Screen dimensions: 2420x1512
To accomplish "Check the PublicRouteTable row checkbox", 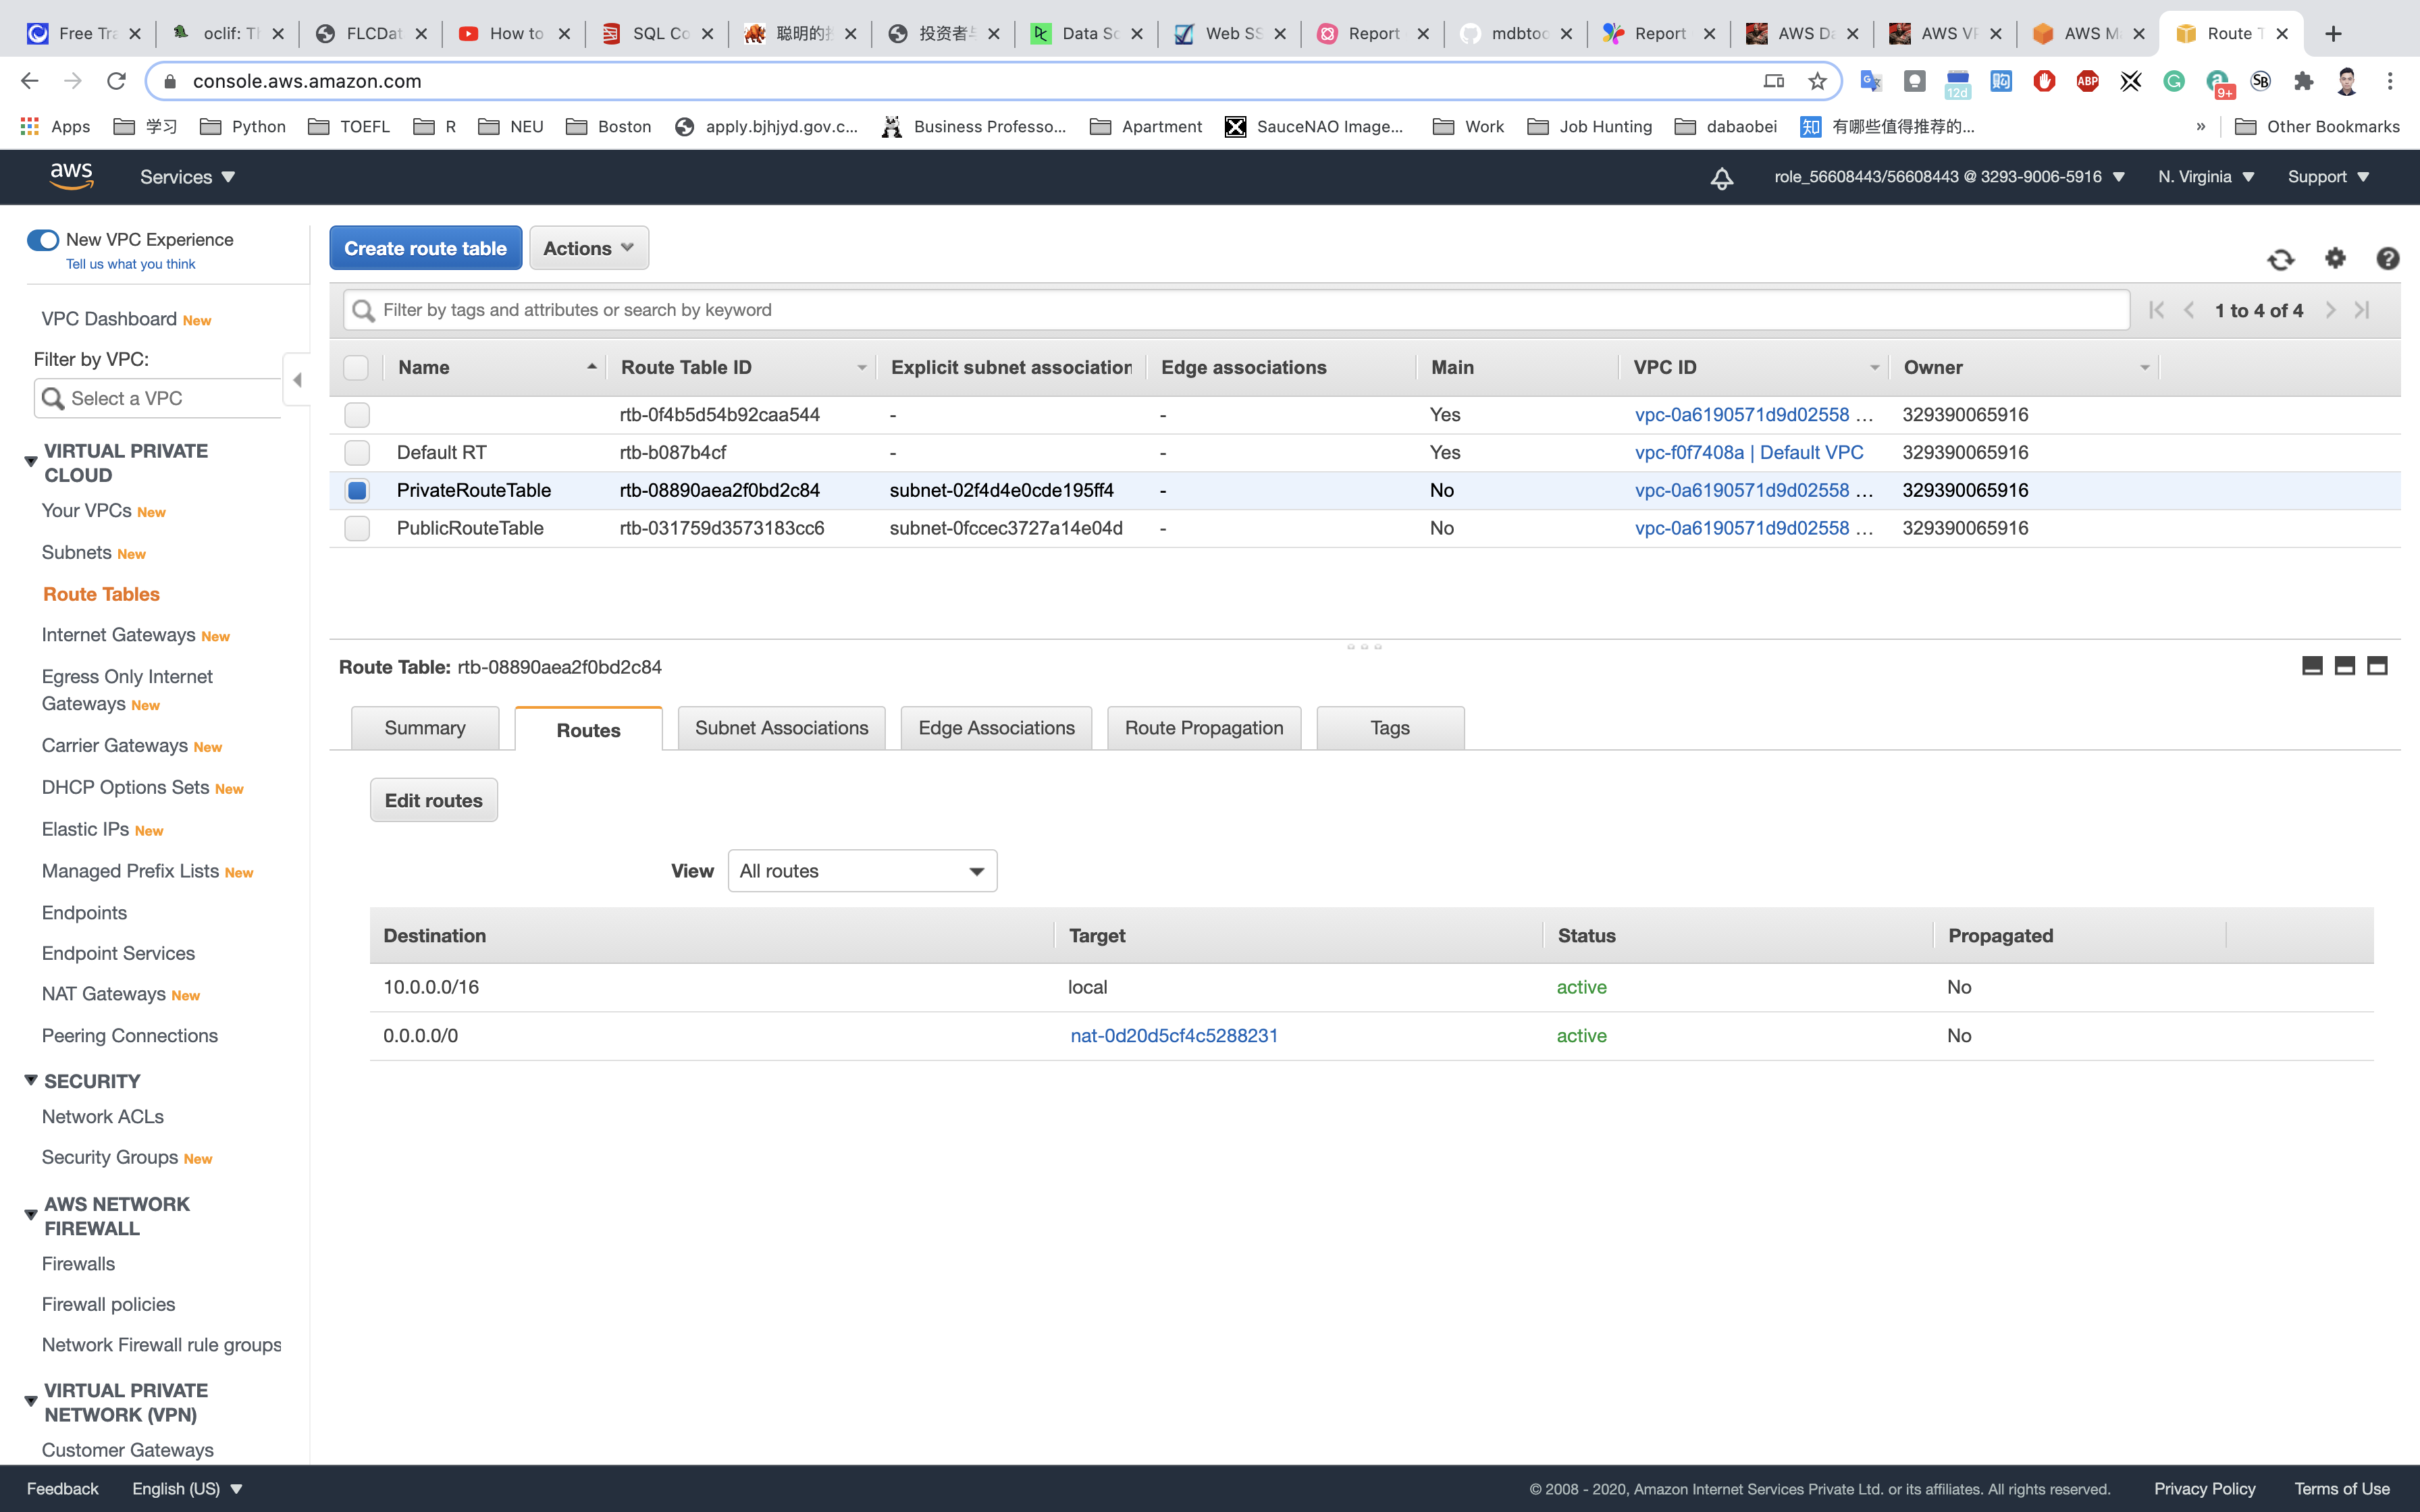I will click(x=357, y=528).
